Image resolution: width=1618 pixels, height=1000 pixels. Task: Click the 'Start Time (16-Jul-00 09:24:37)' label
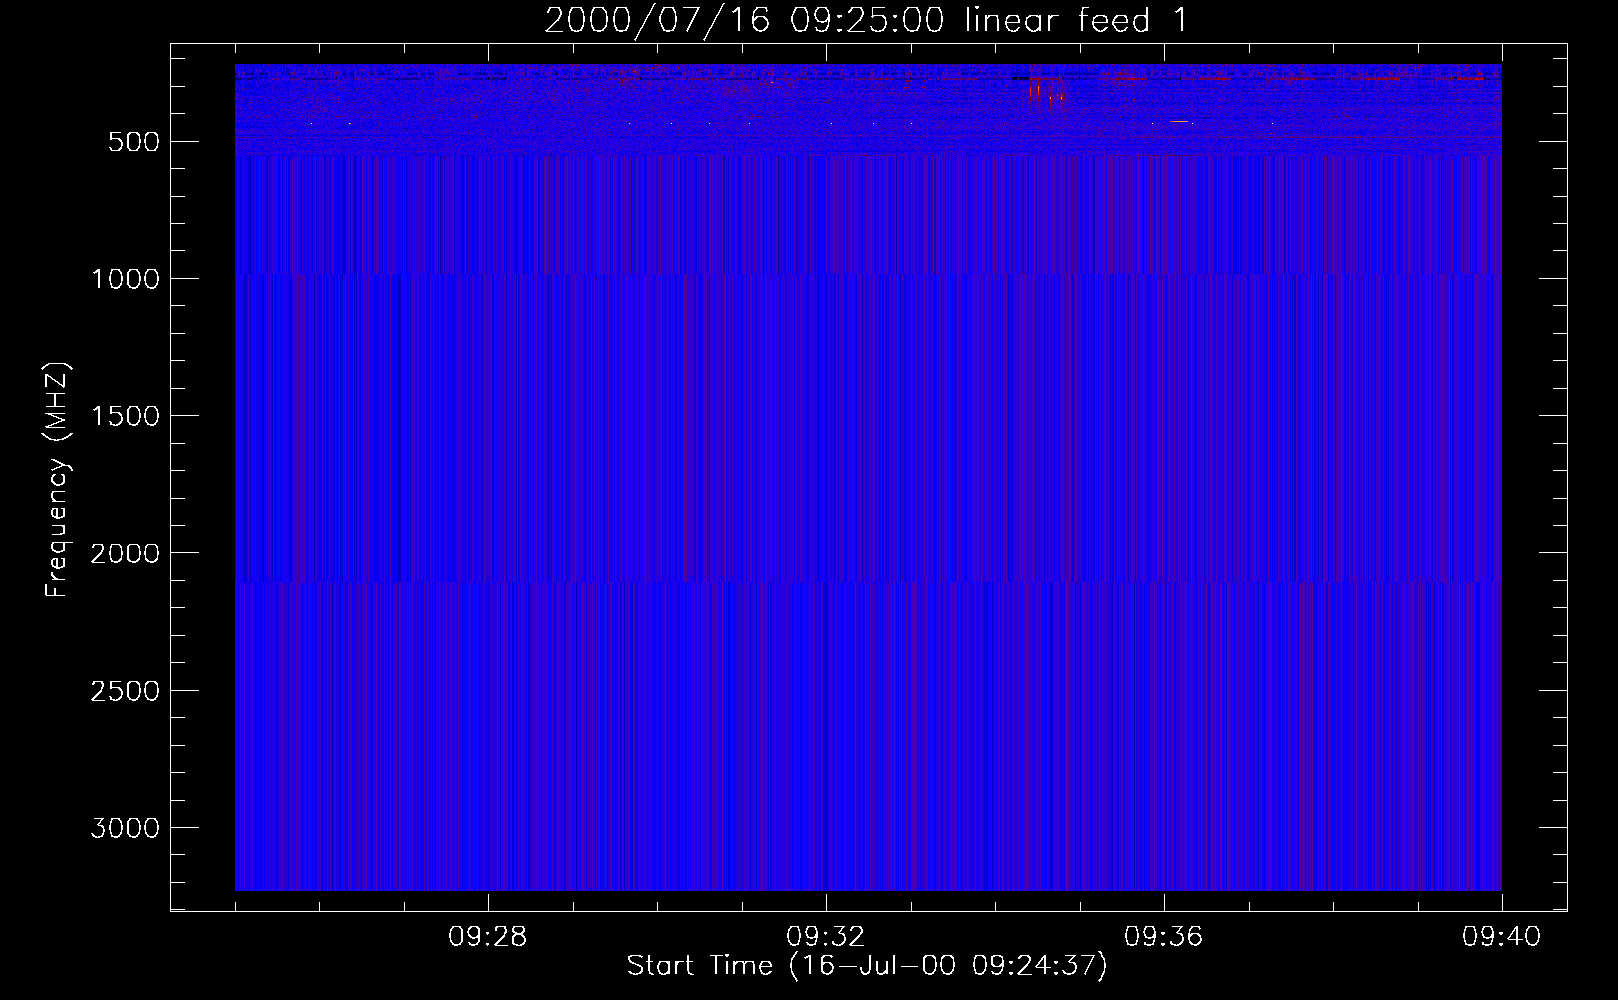pyautogui.click(x=867, y=966)
